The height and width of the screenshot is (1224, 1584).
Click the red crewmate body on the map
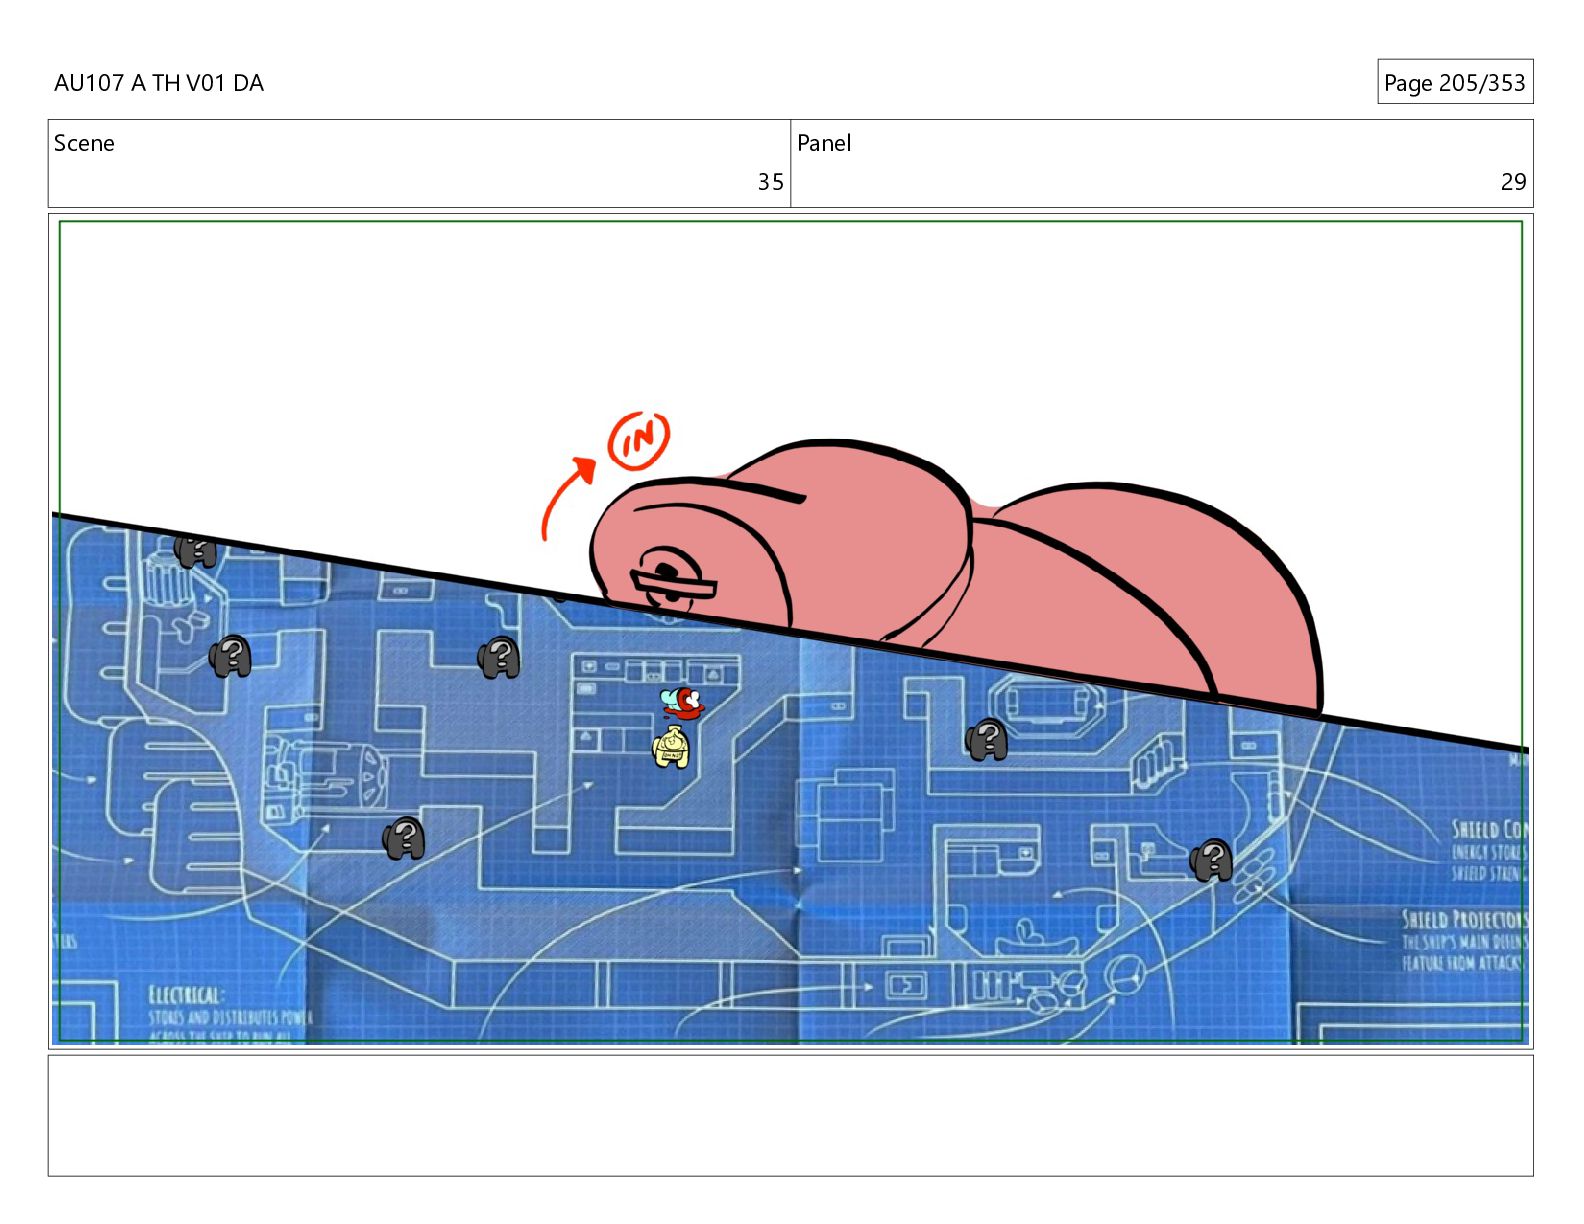(x=683, y=703)
